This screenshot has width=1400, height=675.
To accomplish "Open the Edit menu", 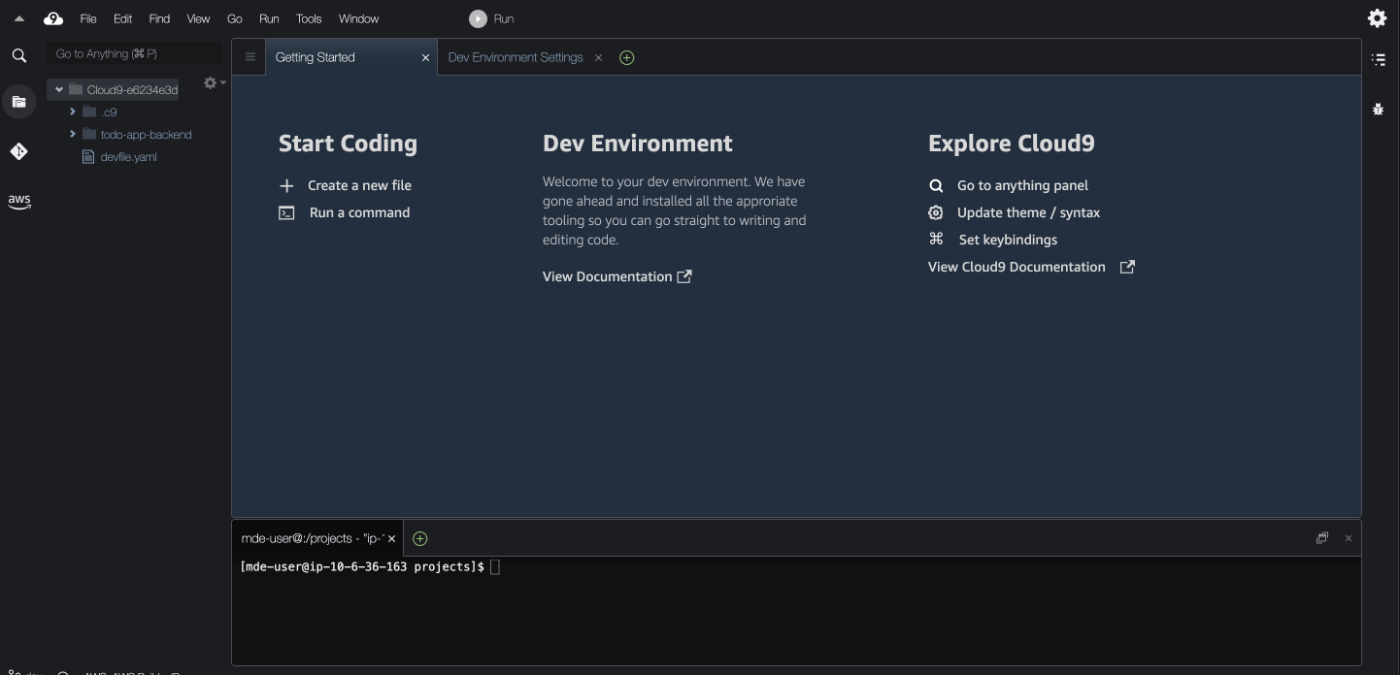I will [x=122, y=18].
